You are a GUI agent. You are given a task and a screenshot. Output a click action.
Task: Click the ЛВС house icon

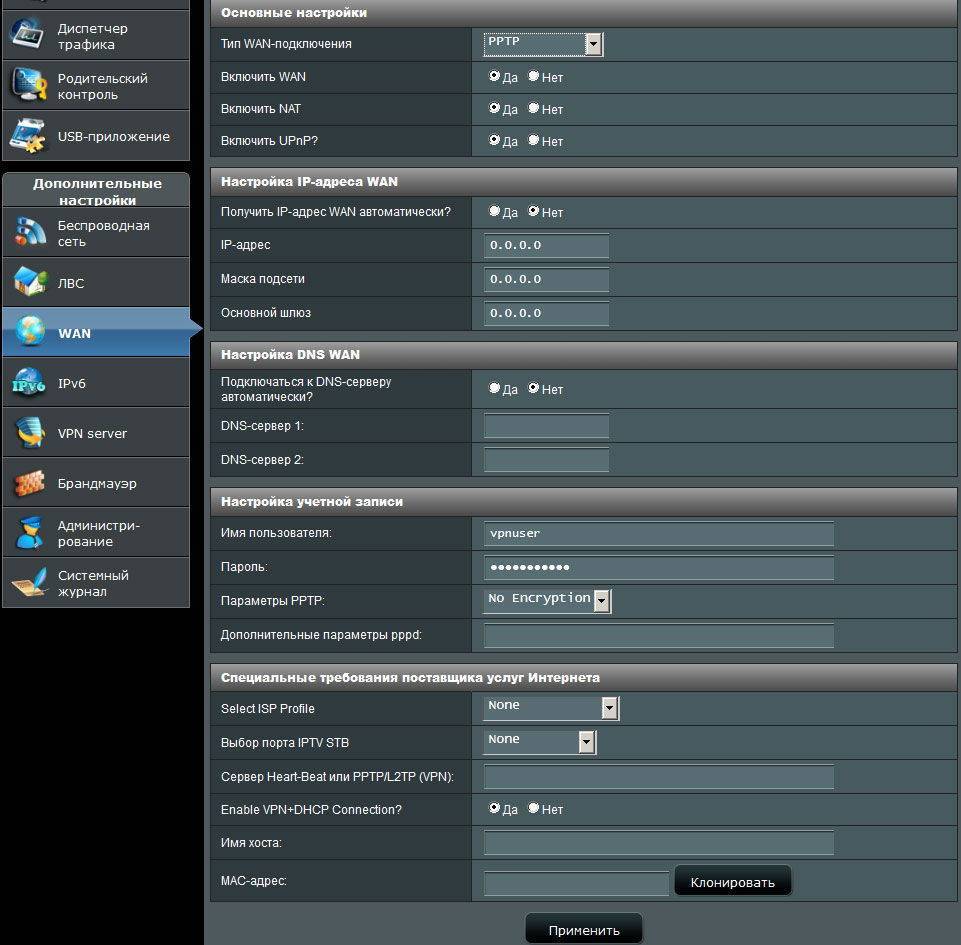coord(29,283)
